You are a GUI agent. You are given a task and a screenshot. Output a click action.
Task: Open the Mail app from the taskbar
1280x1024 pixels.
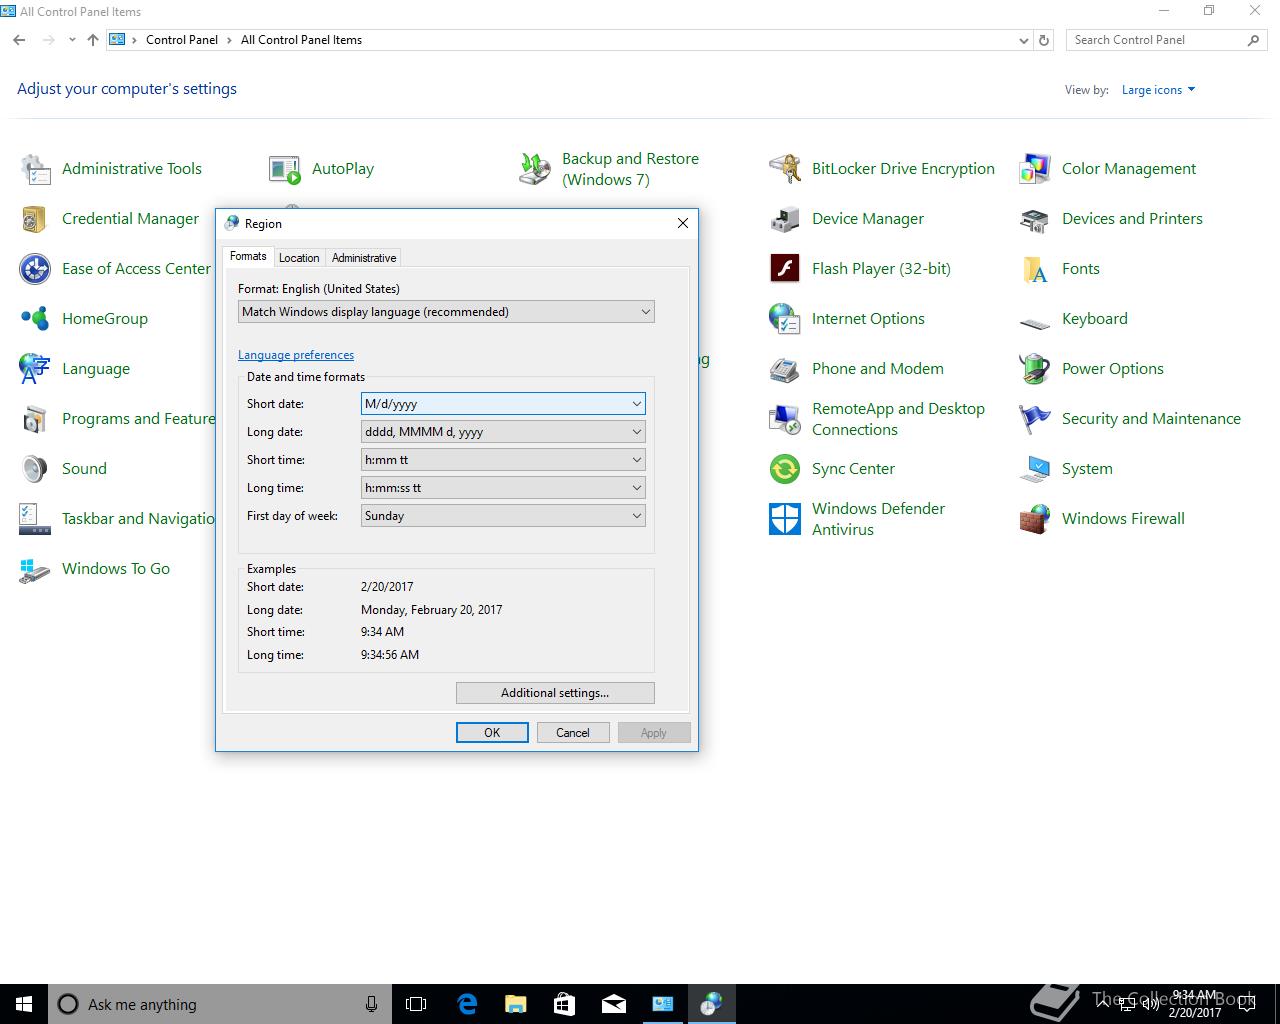click(x=613, y=1004)
